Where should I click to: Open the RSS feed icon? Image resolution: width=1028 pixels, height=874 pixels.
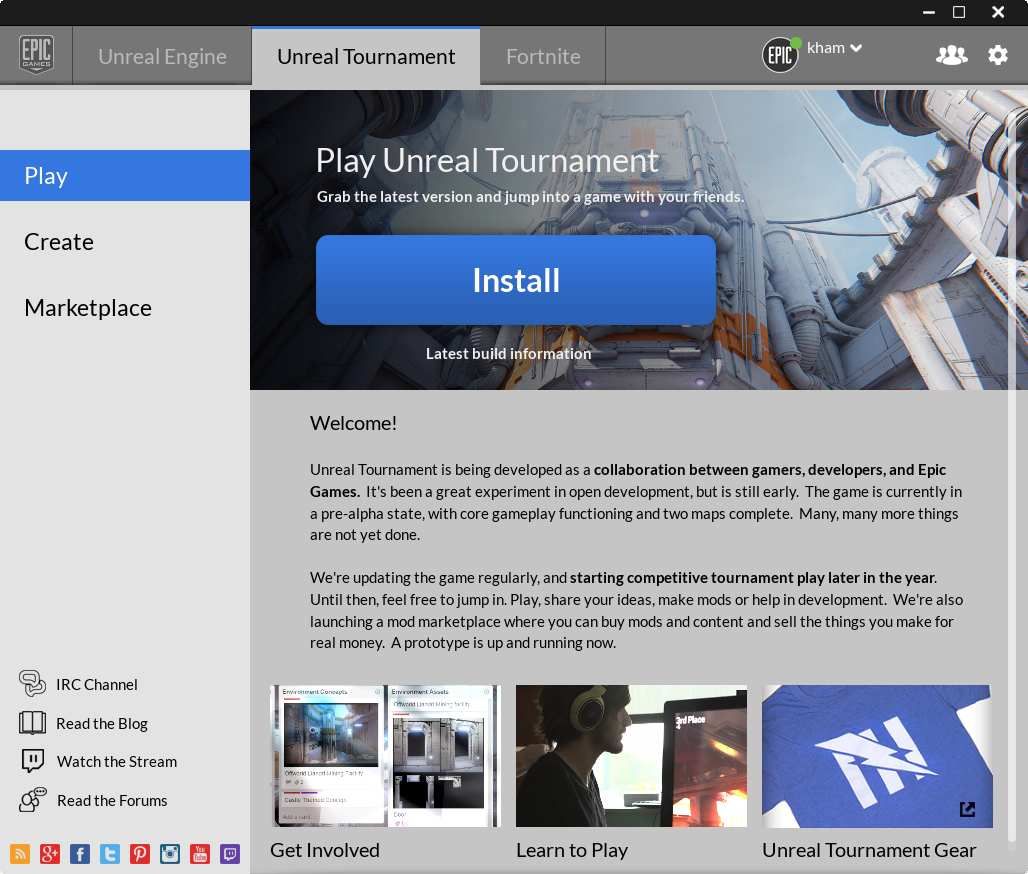[20, 854]
